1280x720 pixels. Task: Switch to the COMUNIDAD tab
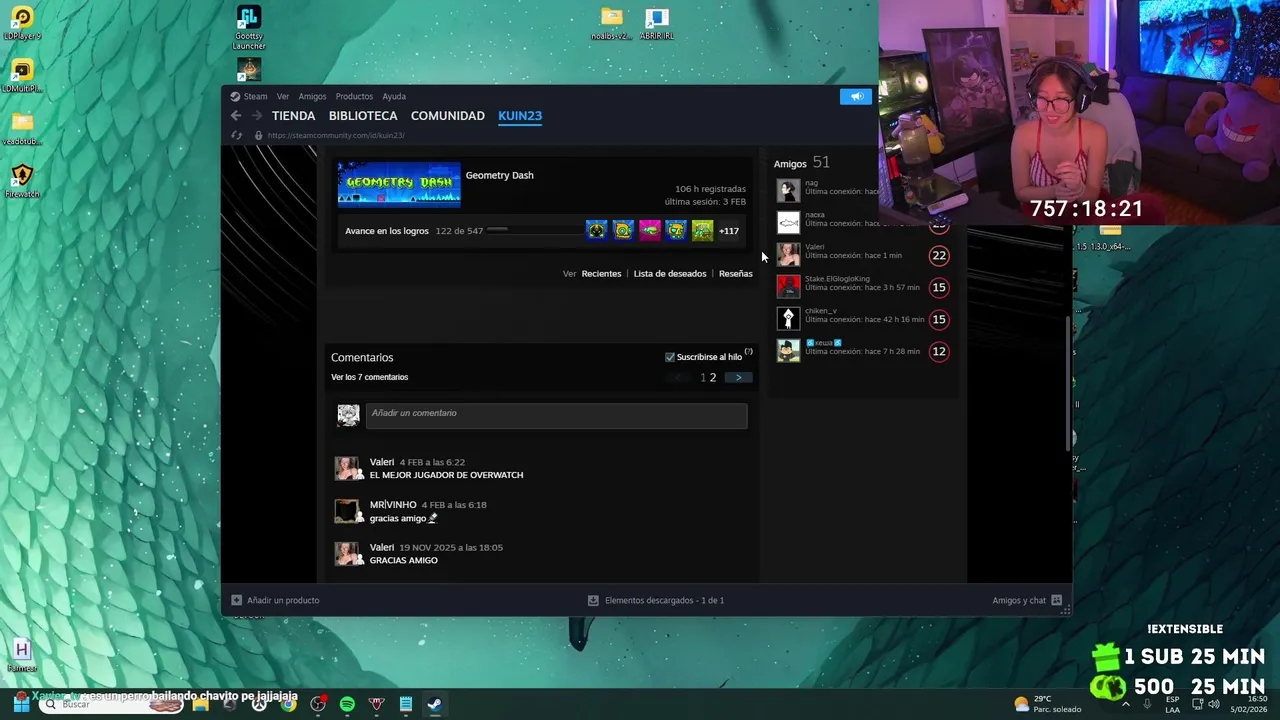click(448, 116)
